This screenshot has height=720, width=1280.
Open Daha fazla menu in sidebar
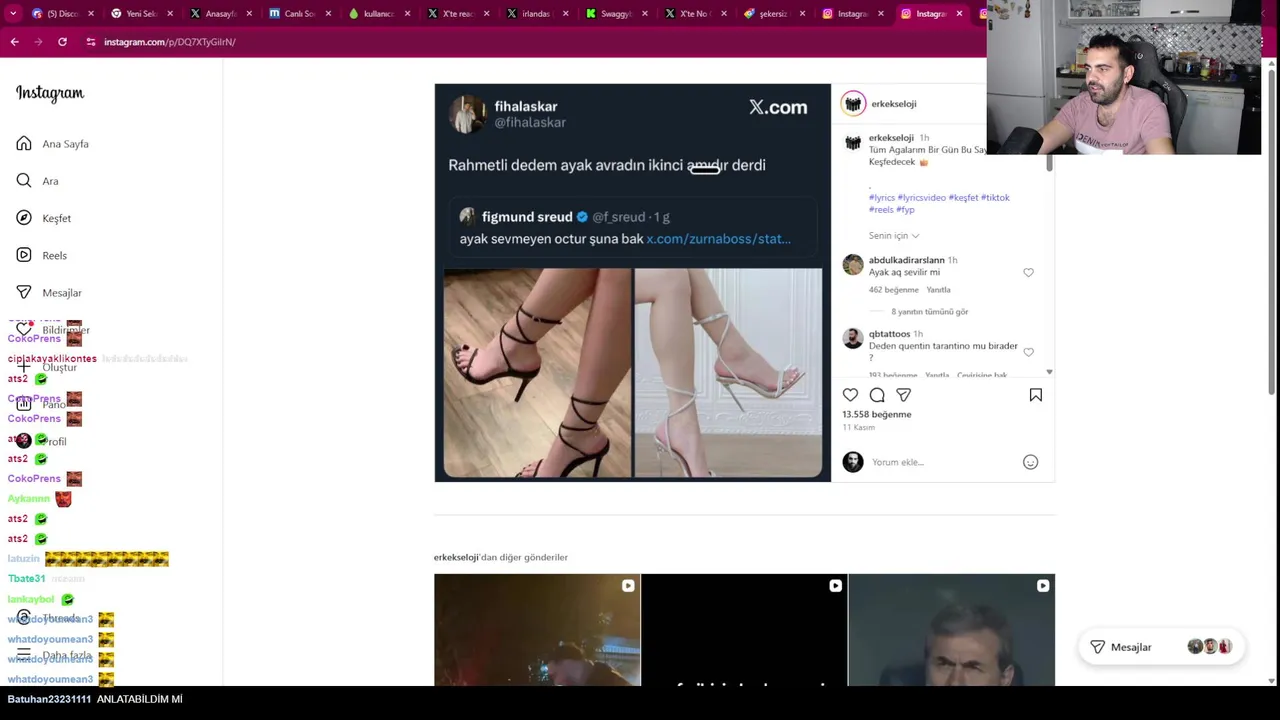(54, 656)
